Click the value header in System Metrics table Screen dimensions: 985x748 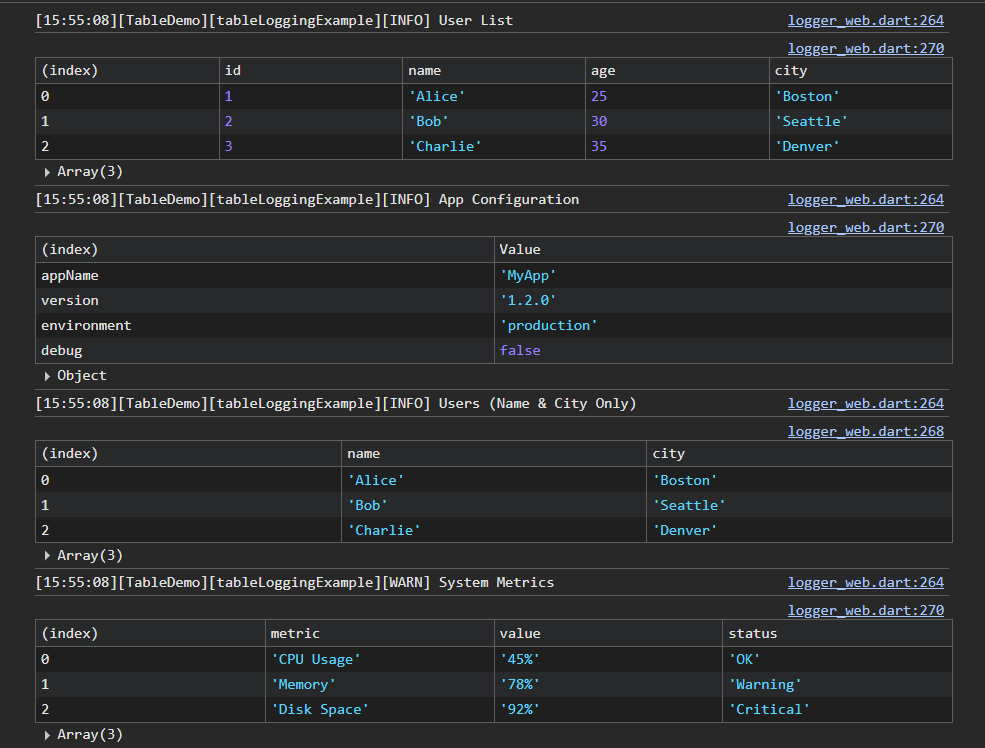[x=608, y=633]
